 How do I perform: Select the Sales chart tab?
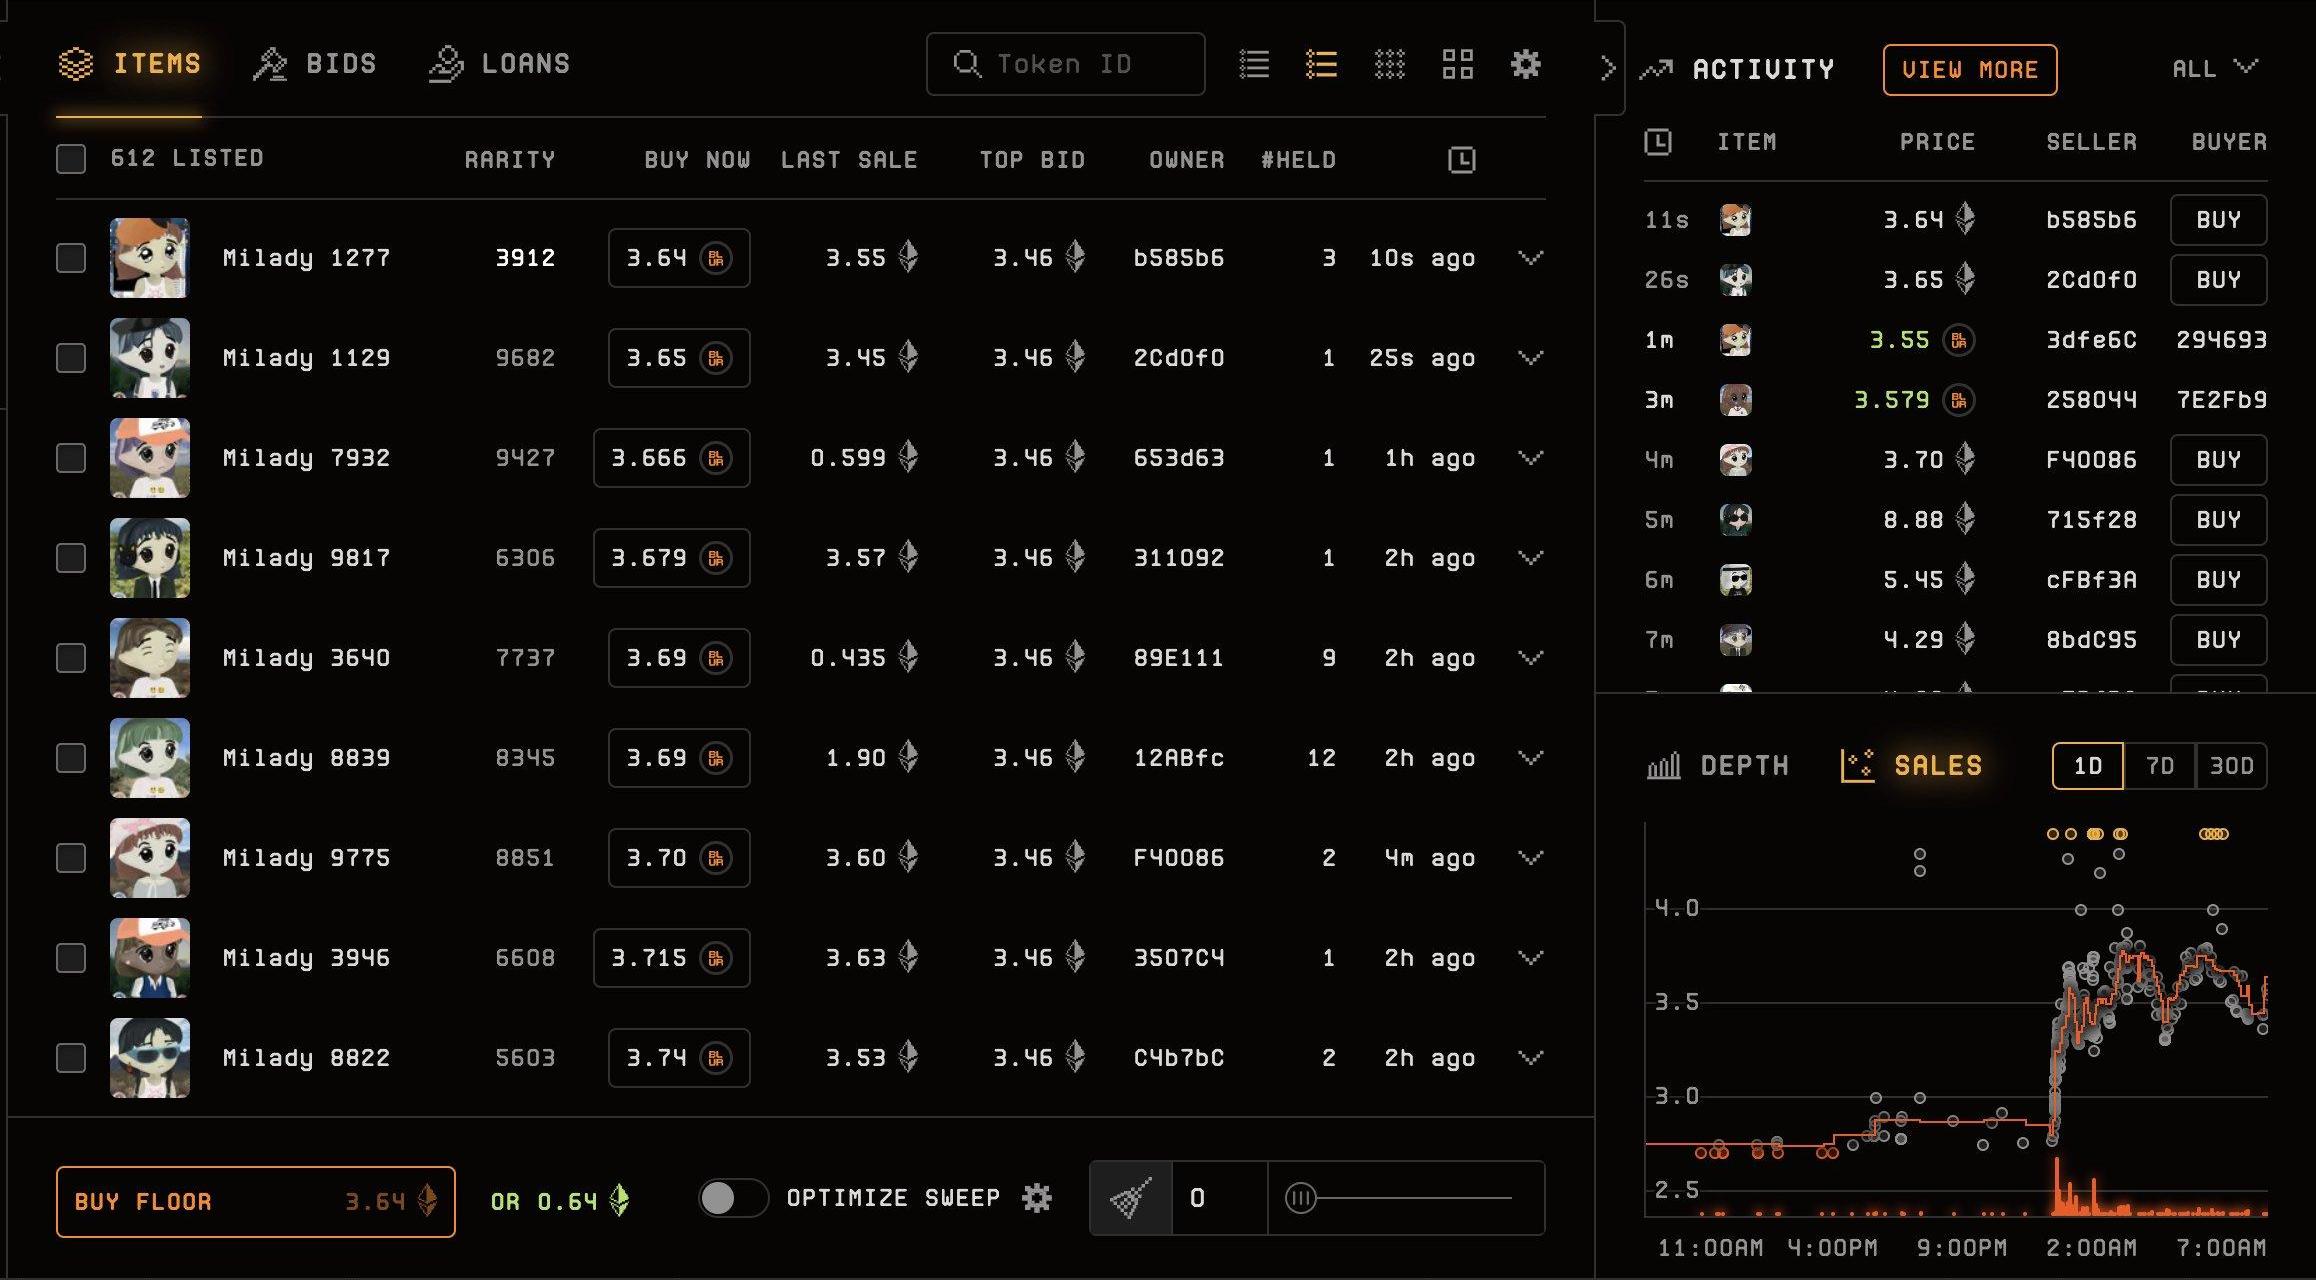[x=1911, y=766]
